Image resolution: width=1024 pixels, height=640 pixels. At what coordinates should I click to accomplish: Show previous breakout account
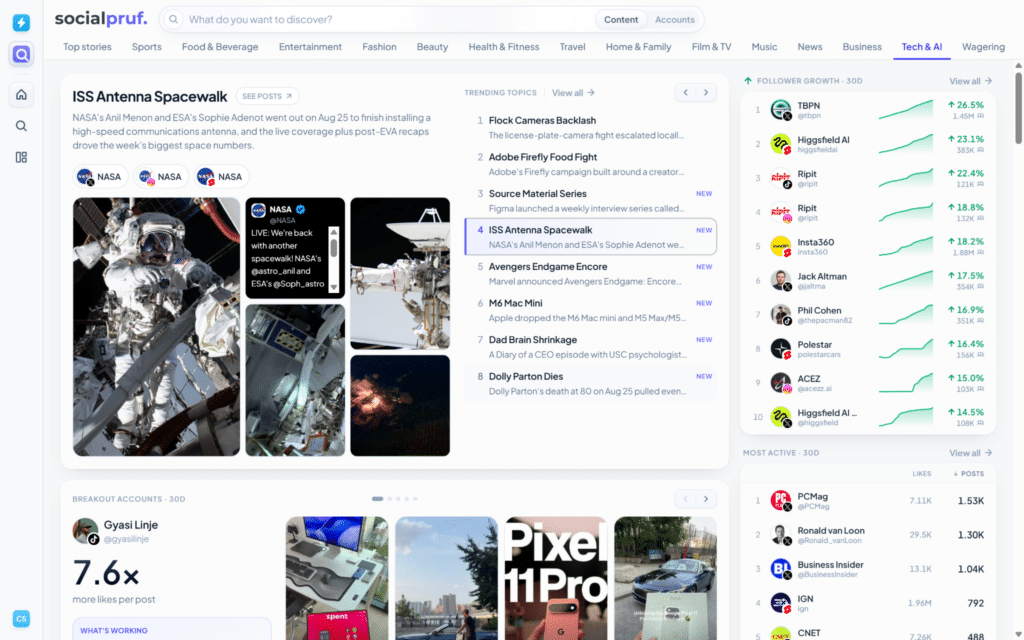point(686,499)
